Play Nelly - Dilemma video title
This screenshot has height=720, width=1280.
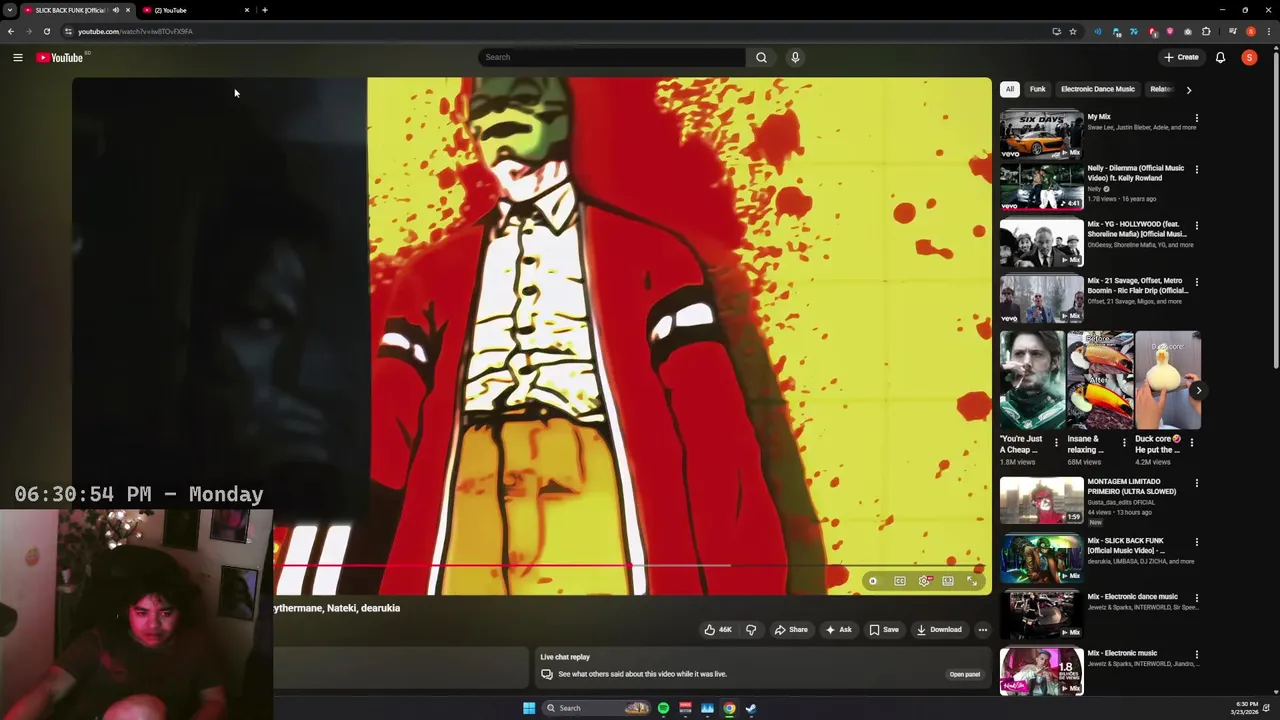pyautogui.click(x=1135, y=173)
